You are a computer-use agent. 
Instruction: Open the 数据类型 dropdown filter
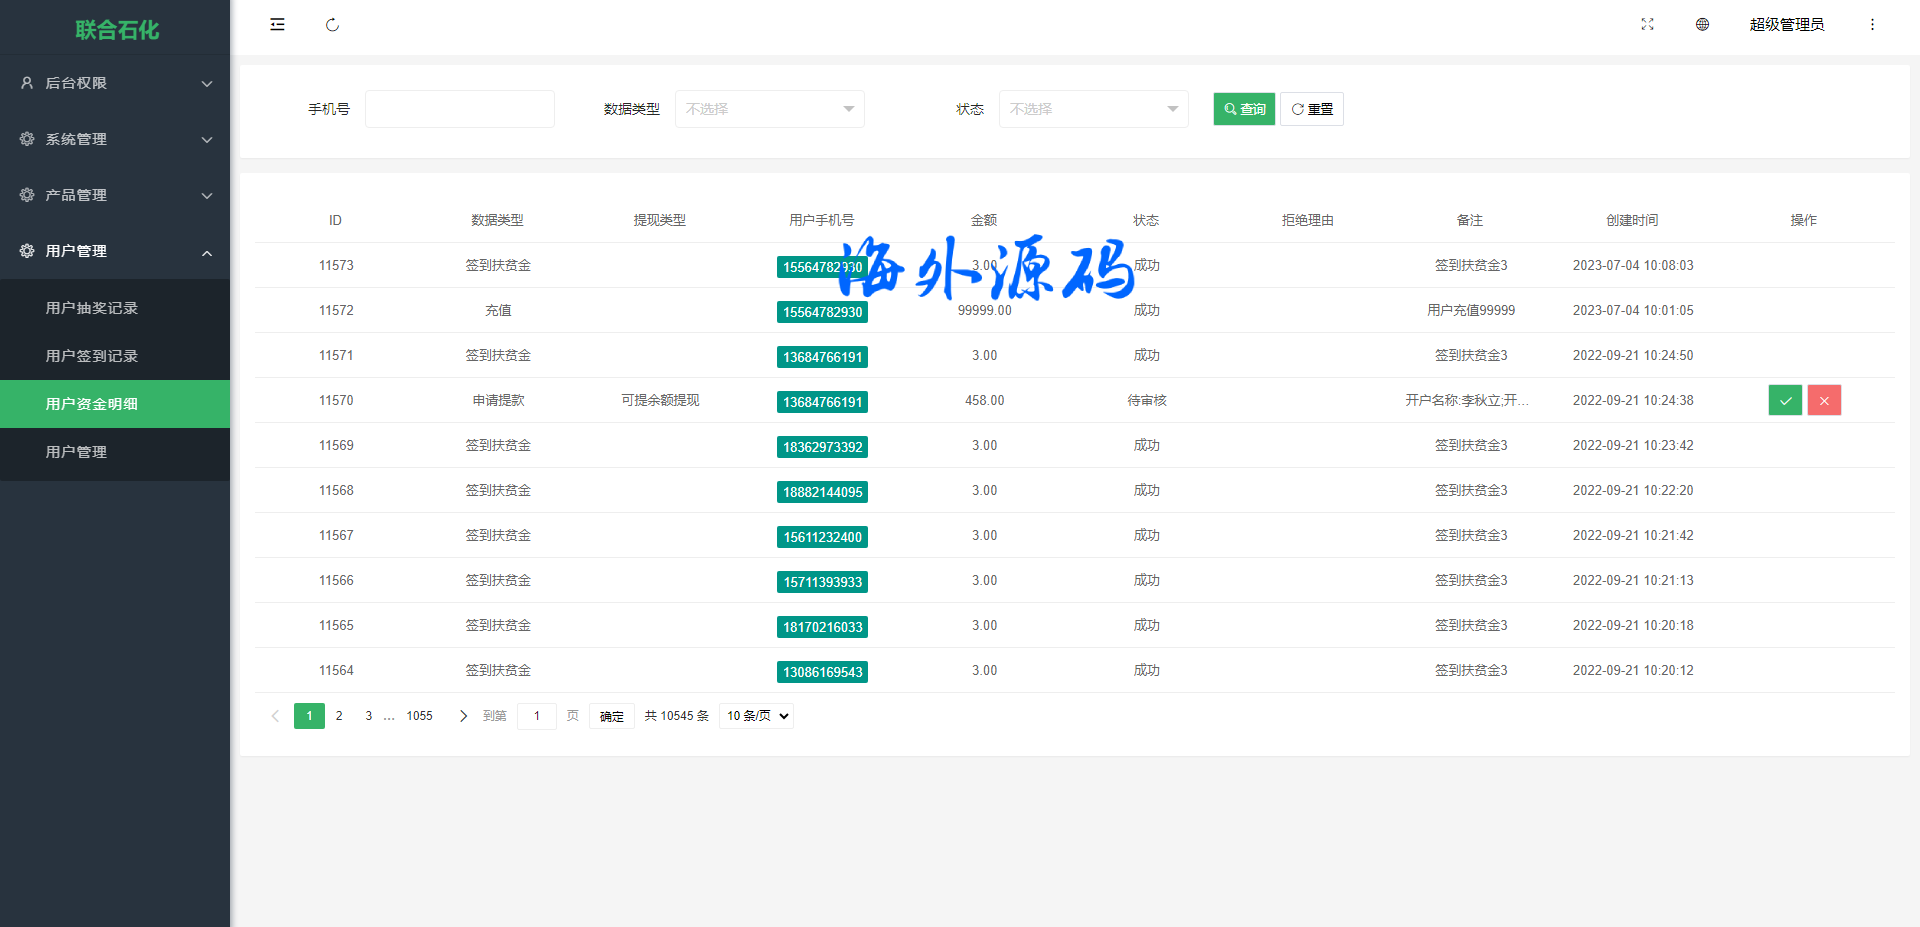tap(769, 109)
